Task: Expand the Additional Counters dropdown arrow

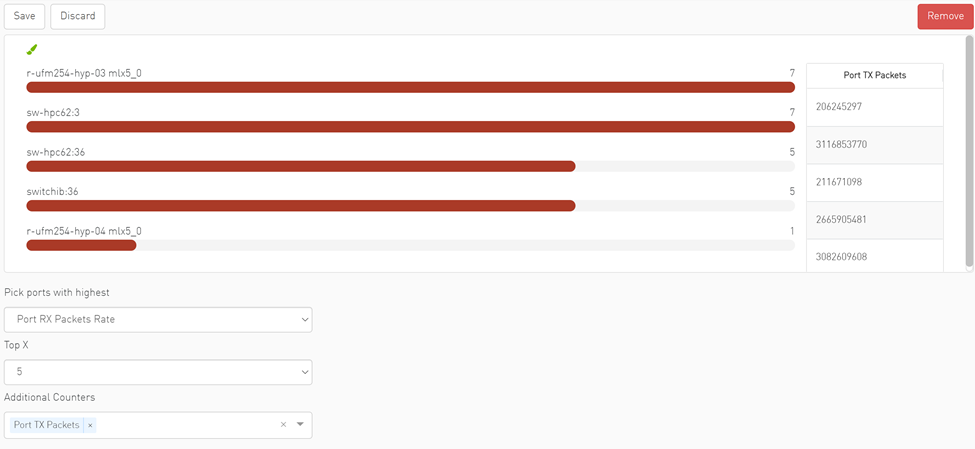Action: pyautogui.click(x=300, y=425)
